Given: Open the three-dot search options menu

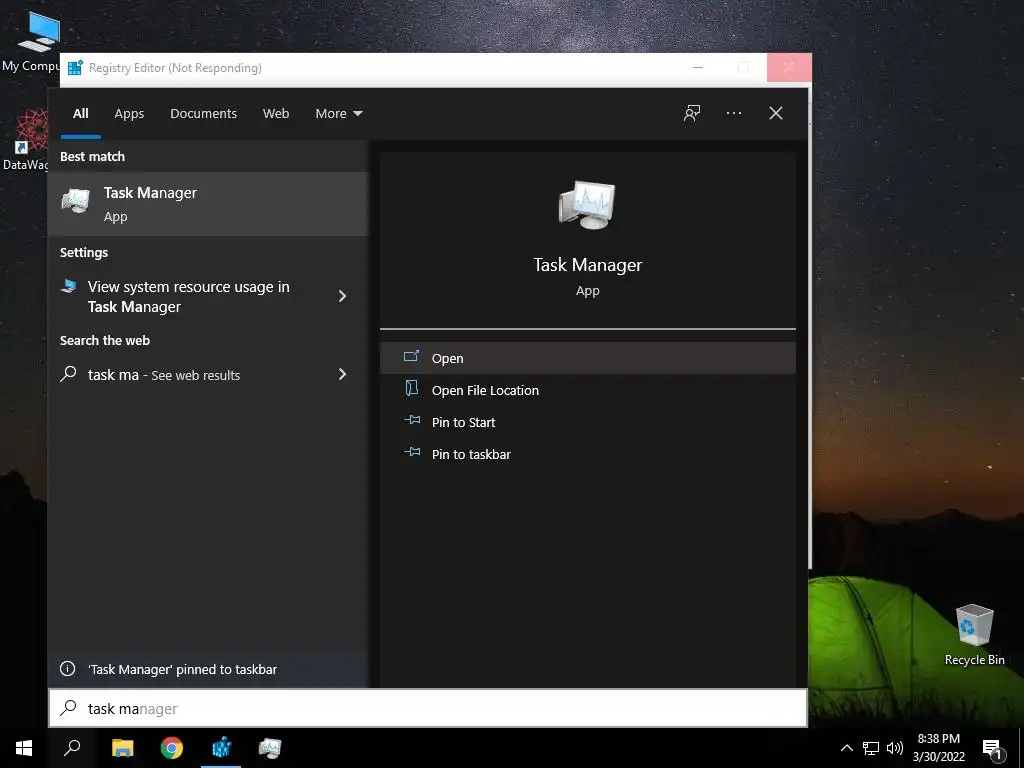Looking at the screenshot, I should click(733, 114).
